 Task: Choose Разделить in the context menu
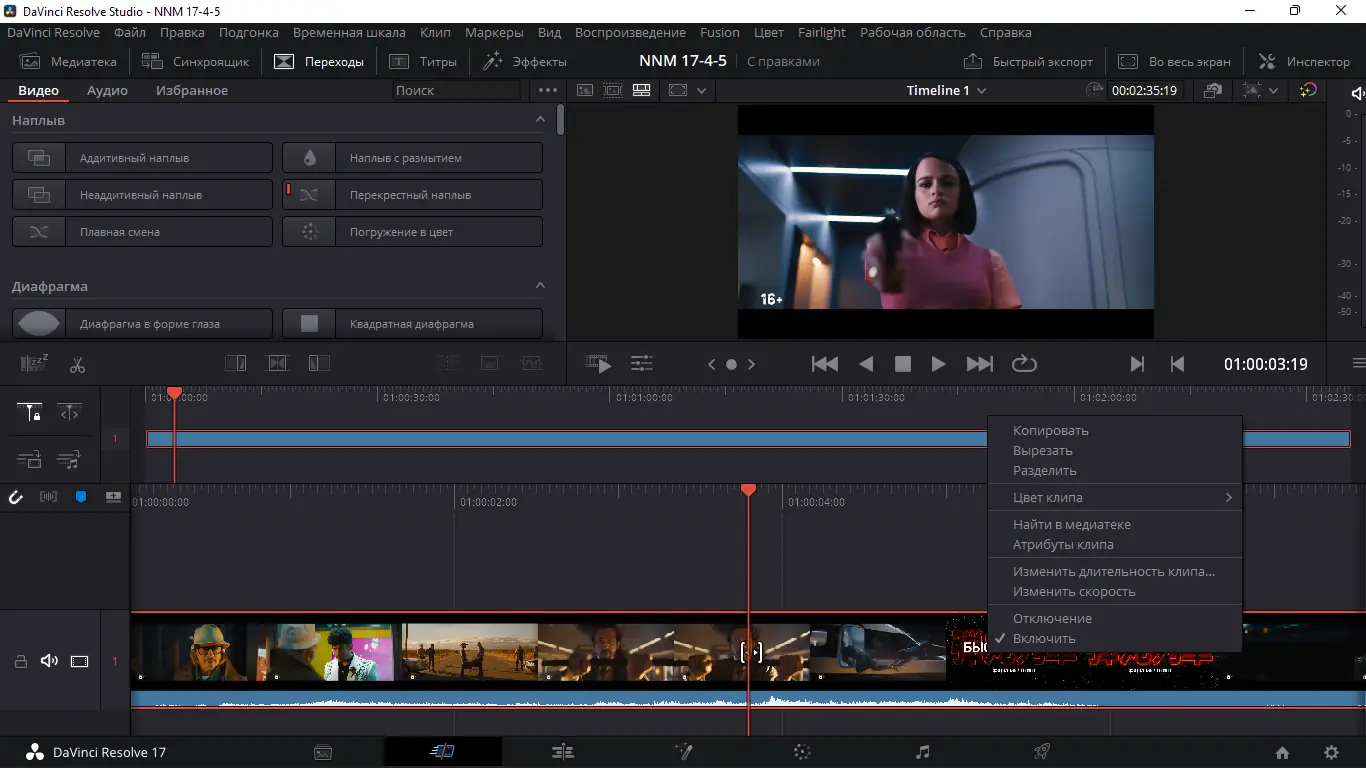coord(1044,470)
